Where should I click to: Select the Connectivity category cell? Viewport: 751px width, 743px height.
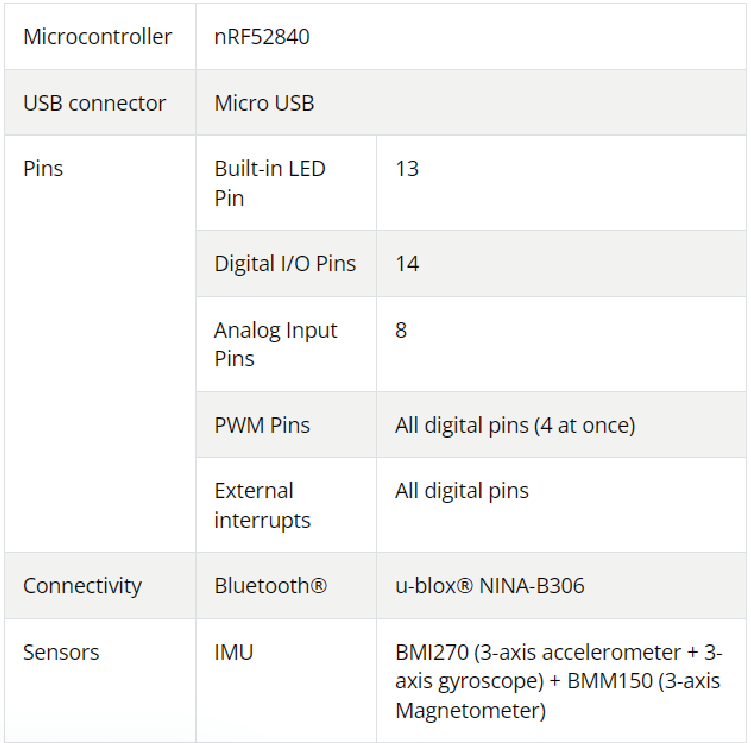(x=82, y=585)
